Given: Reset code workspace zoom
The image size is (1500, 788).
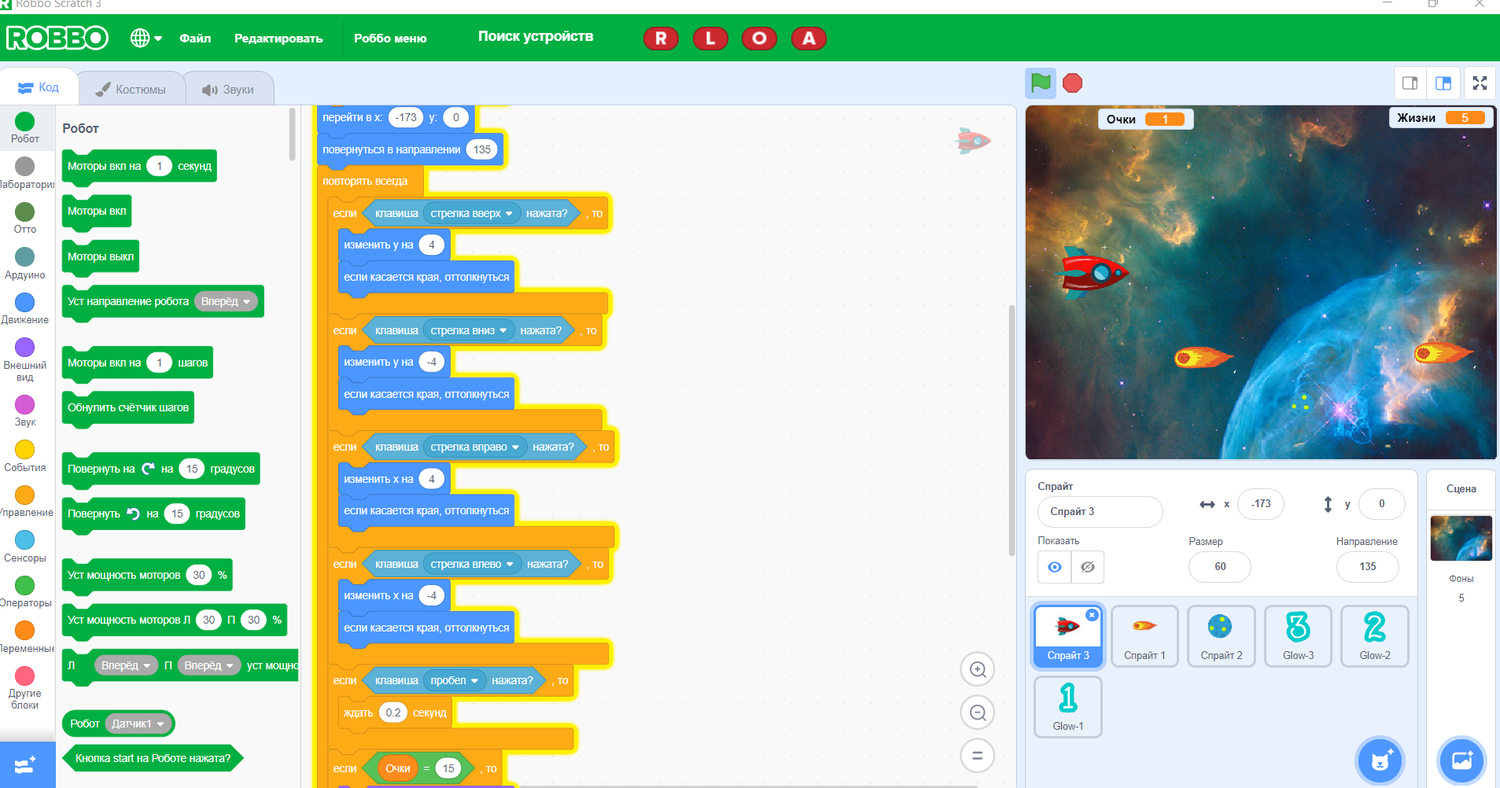Looking at the screenshot, I should [978, 755].
